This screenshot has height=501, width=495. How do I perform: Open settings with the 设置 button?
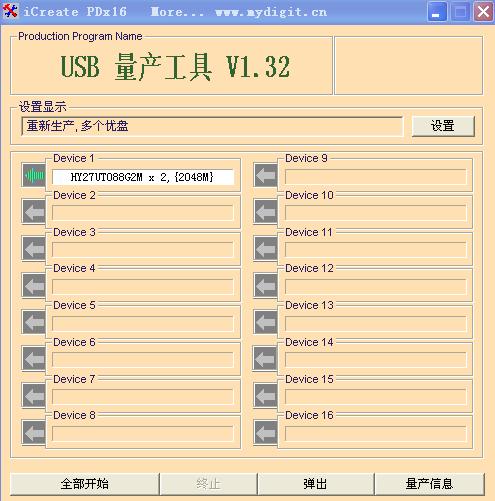443,126
